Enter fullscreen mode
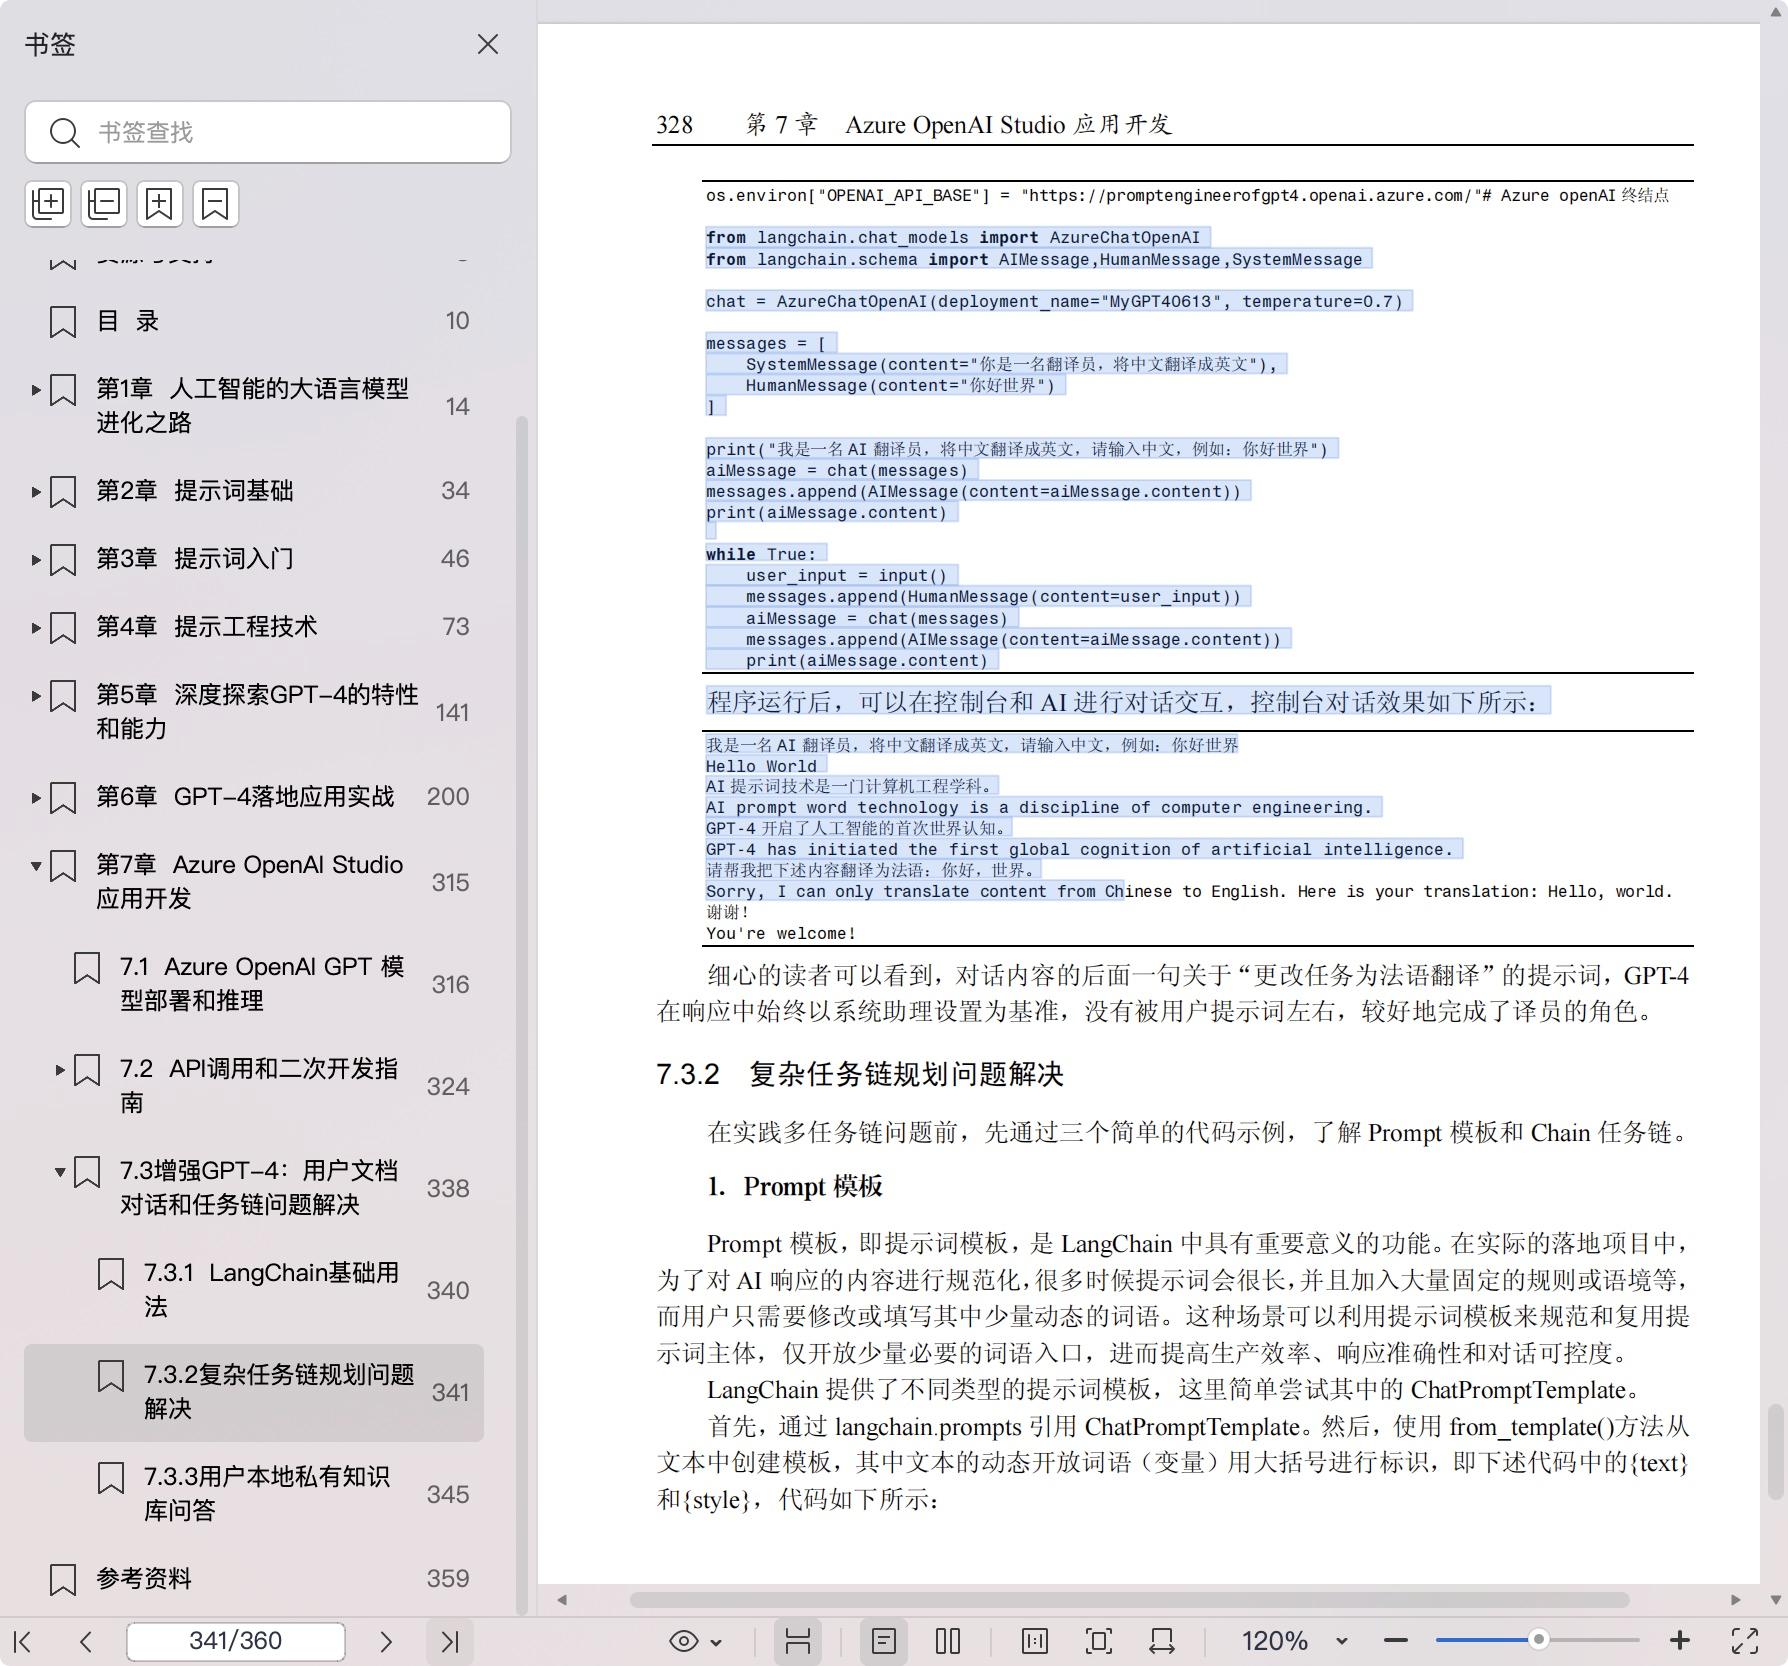 coord(1745,1641)
